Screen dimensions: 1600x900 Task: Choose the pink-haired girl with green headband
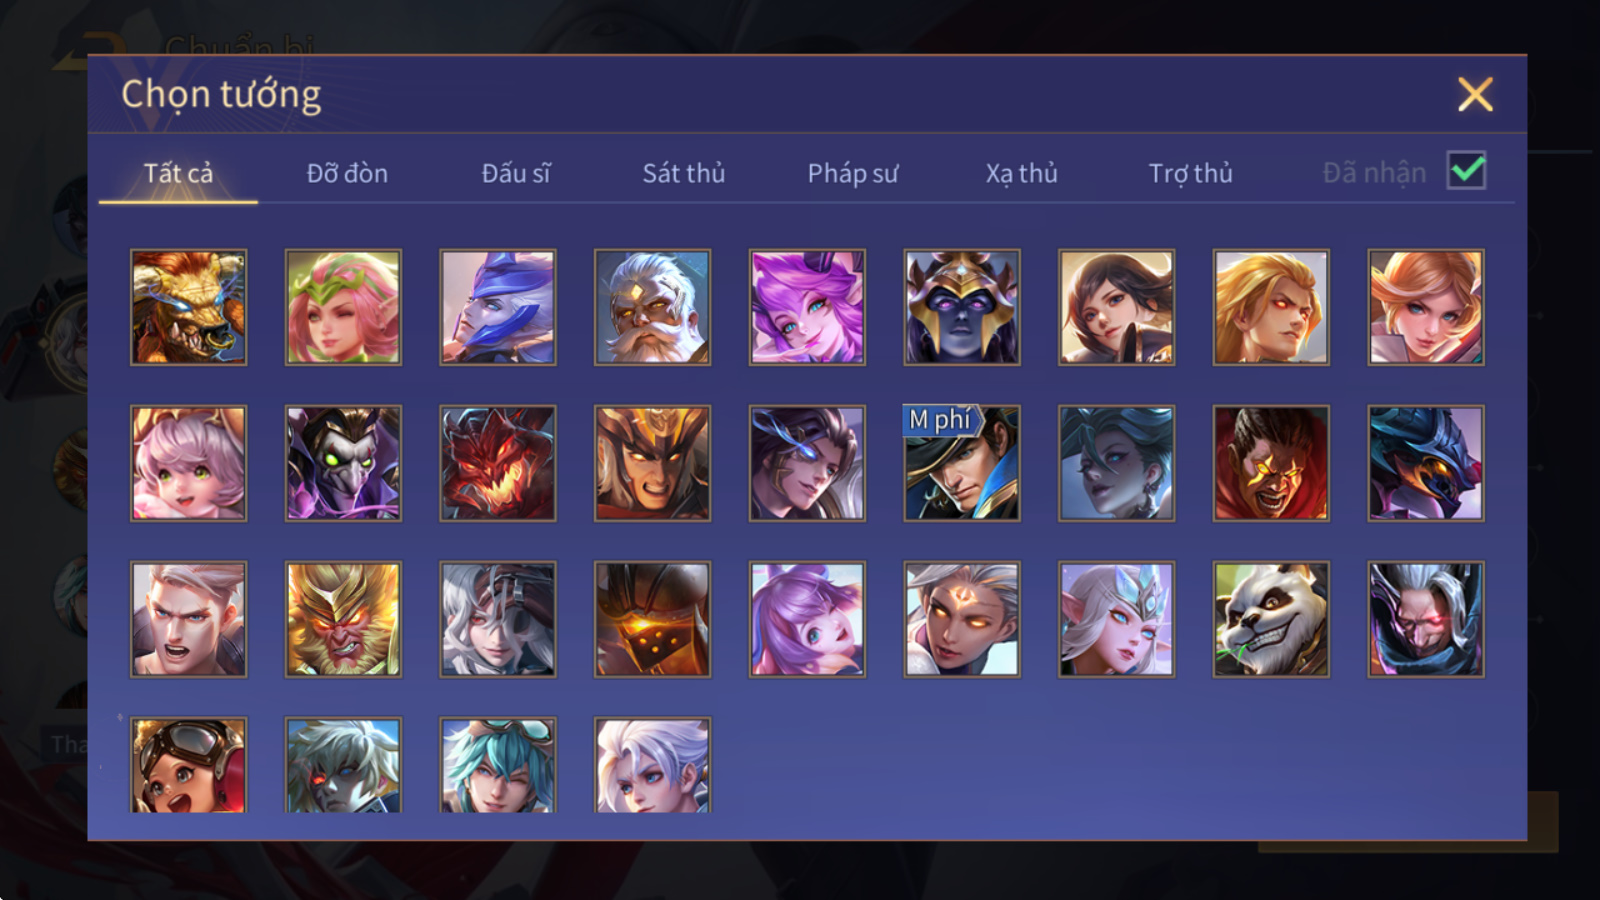click(x=343, y=307)
